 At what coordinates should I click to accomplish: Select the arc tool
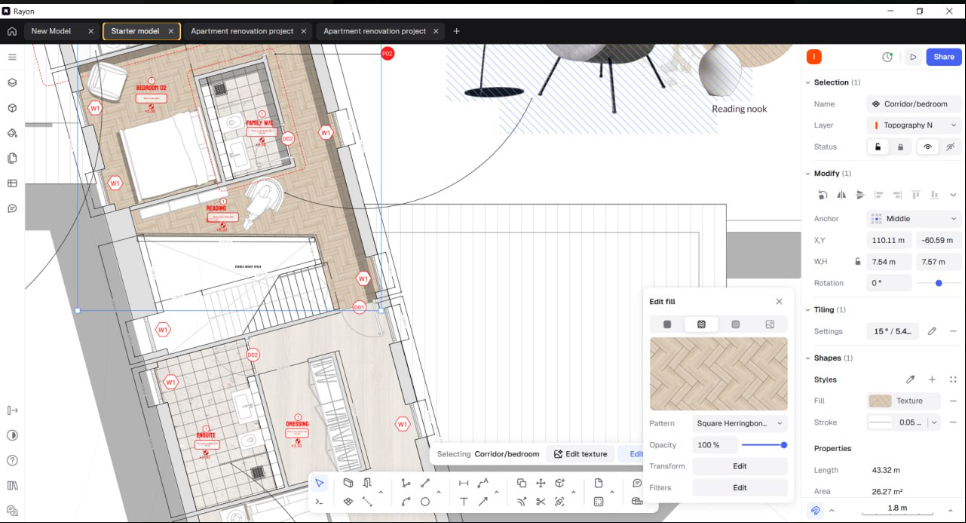[405, 502]
